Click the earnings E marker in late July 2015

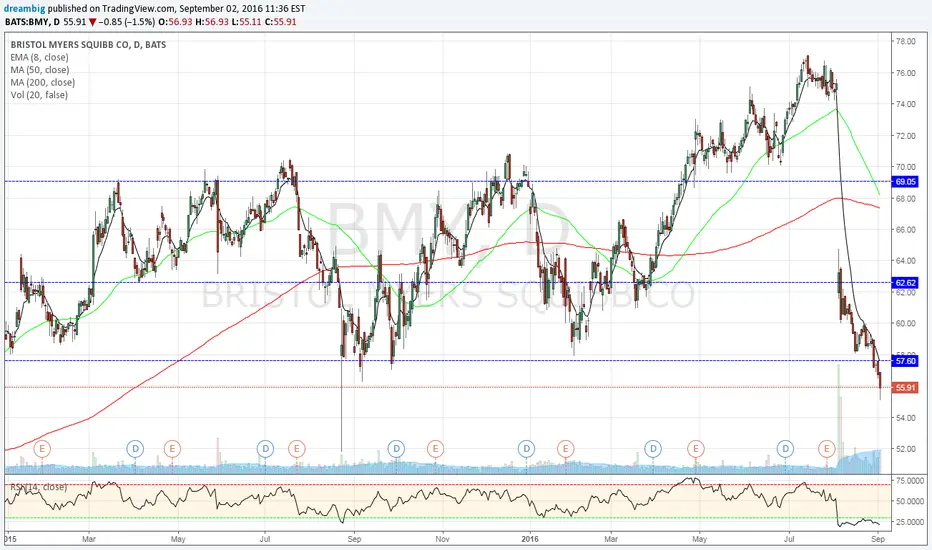coord(297,448)
